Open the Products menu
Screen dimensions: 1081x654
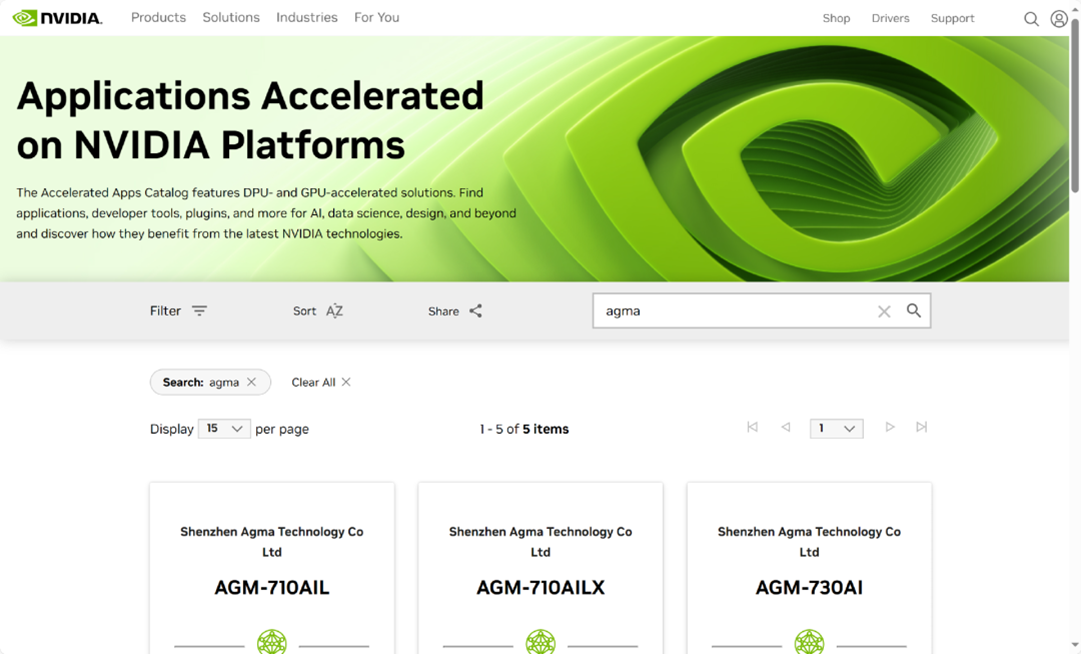tap(159, 17)
